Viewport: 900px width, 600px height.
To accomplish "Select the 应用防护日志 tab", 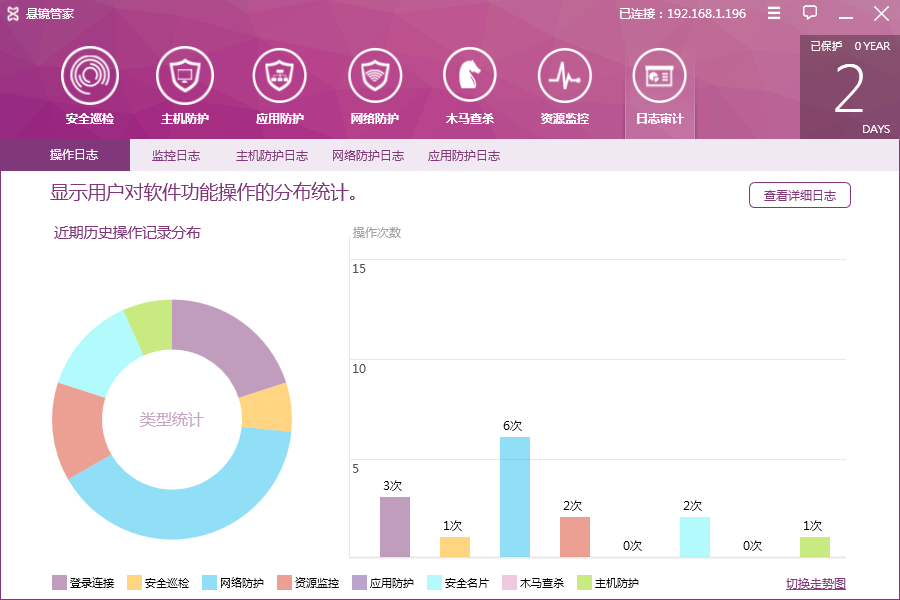I will click(x=464, y=156).
